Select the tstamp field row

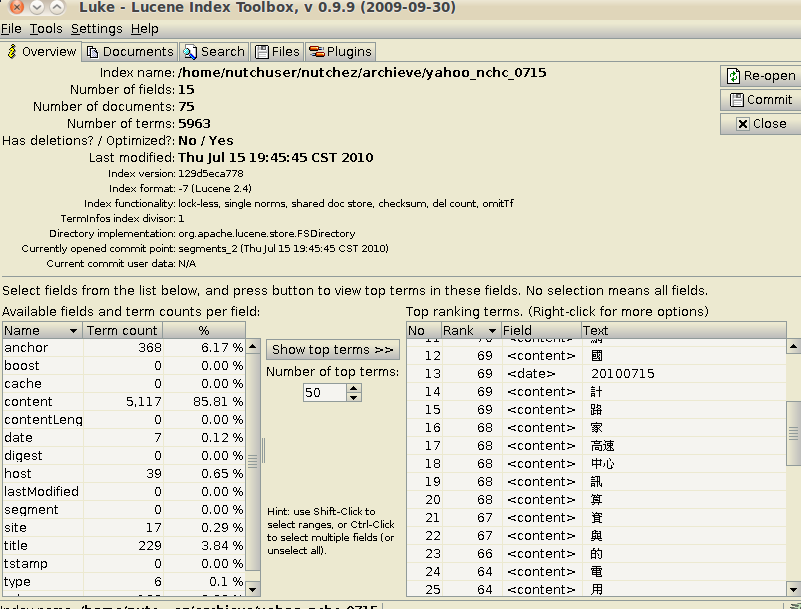pyautogui.click(x=124, y=564)
